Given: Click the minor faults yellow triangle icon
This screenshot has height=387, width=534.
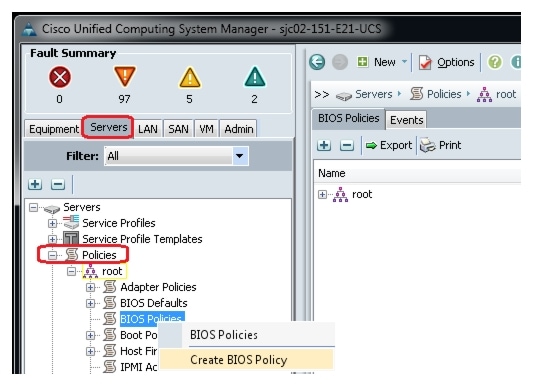Looking at the screenshot, I should (x=190, y=77).
